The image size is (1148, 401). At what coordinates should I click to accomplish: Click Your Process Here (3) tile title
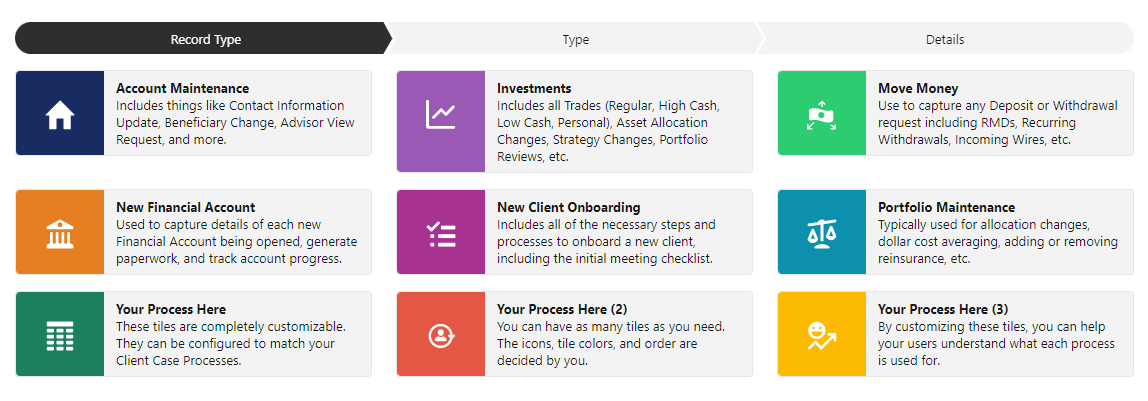pos(943,309)
